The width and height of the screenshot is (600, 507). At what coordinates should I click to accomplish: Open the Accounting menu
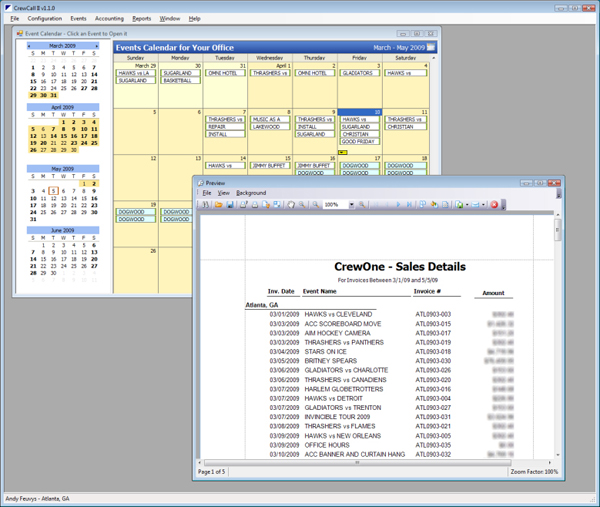tap(109, 18)
